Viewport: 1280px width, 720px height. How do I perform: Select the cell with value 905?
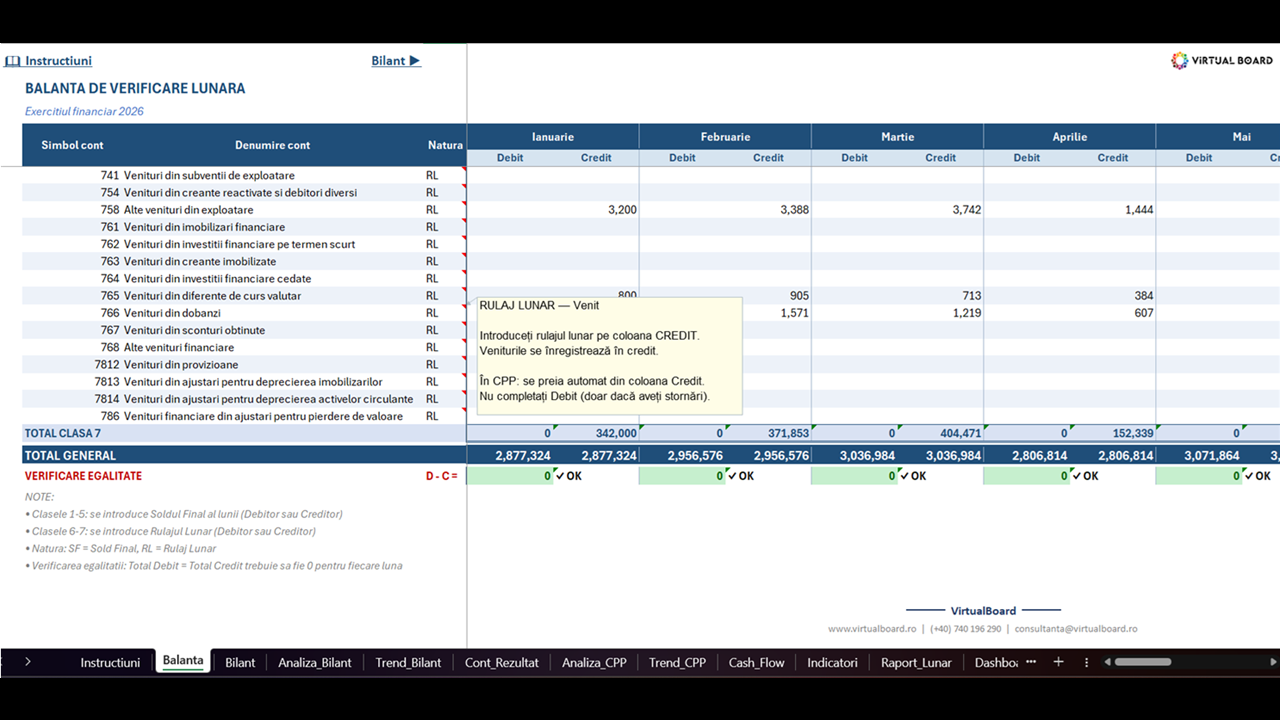point(768,296)
